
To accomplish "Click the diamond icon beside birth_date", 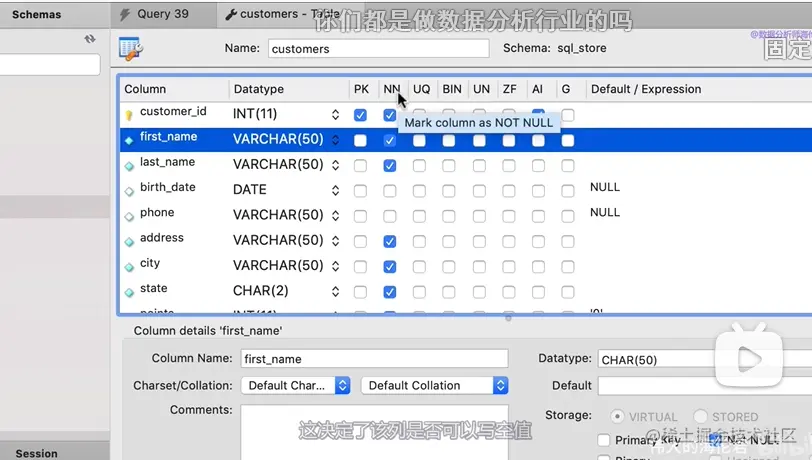I will 129,191.
